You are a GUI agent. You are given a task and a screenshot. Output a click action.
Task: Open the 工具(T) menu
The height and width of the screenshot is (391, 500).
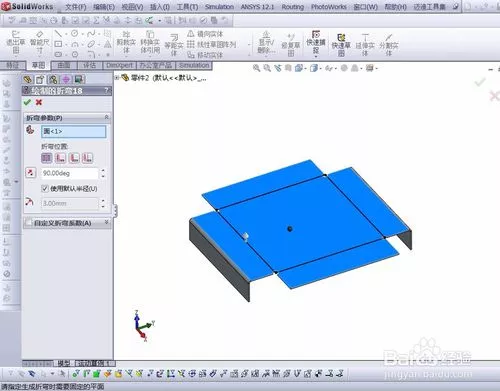pos(187,7)
